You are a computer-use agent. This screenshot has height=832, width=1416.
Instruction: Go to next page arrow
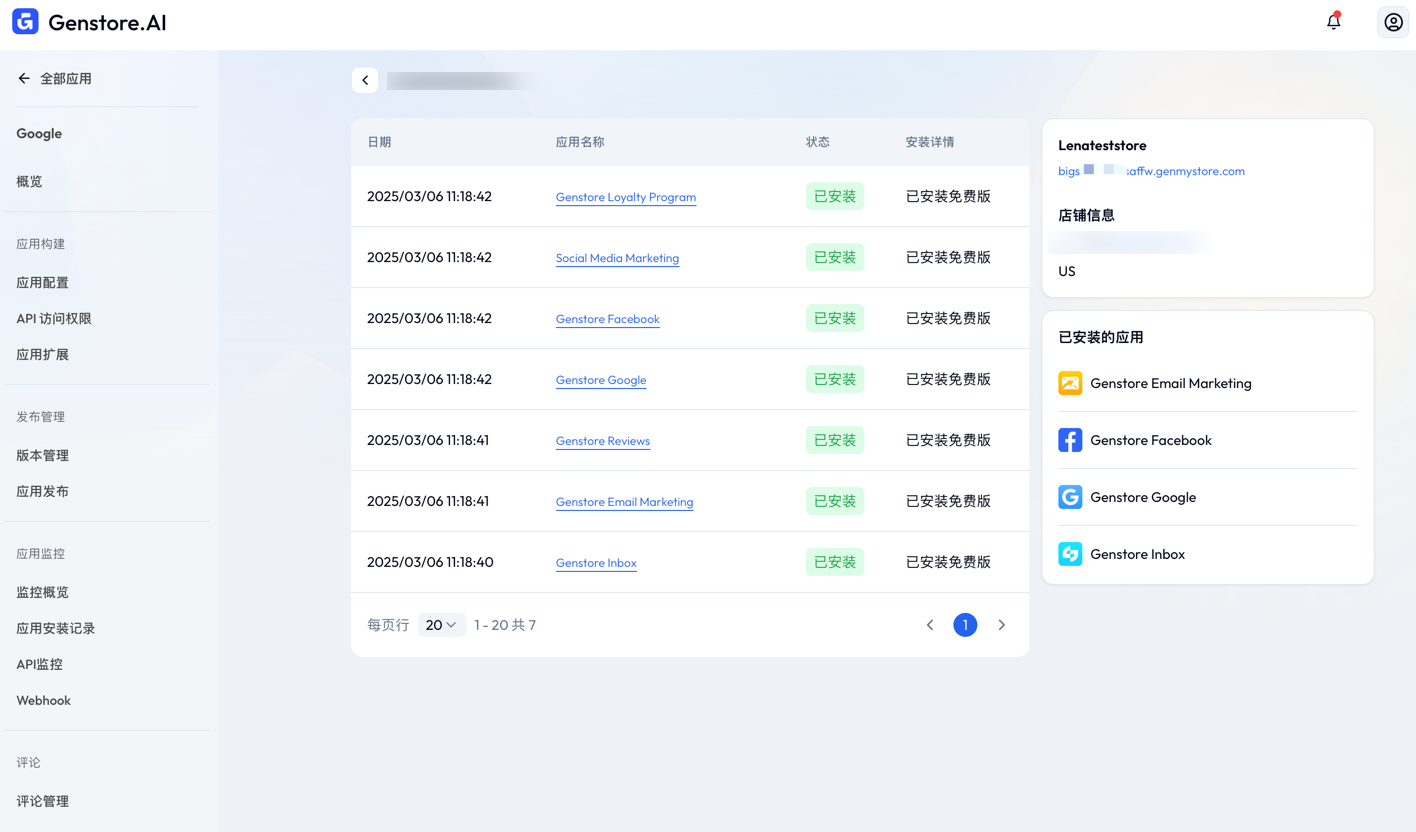click(1001, 625)
